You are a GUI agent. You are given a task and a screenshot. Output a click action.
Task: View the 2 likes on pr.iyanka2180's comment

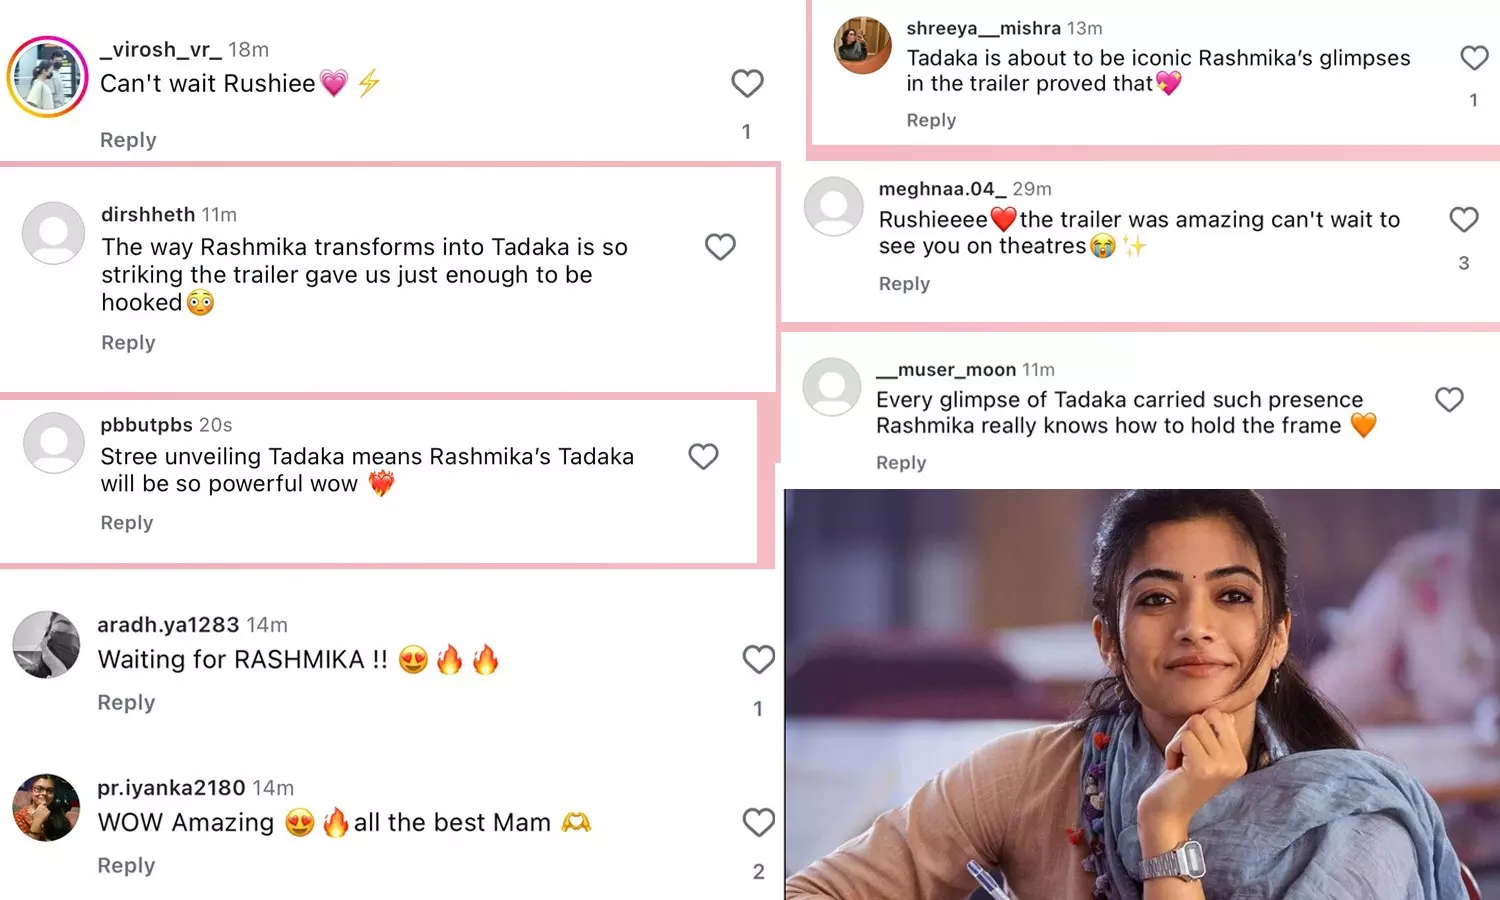pyautogui.click(x=757, y=871)
